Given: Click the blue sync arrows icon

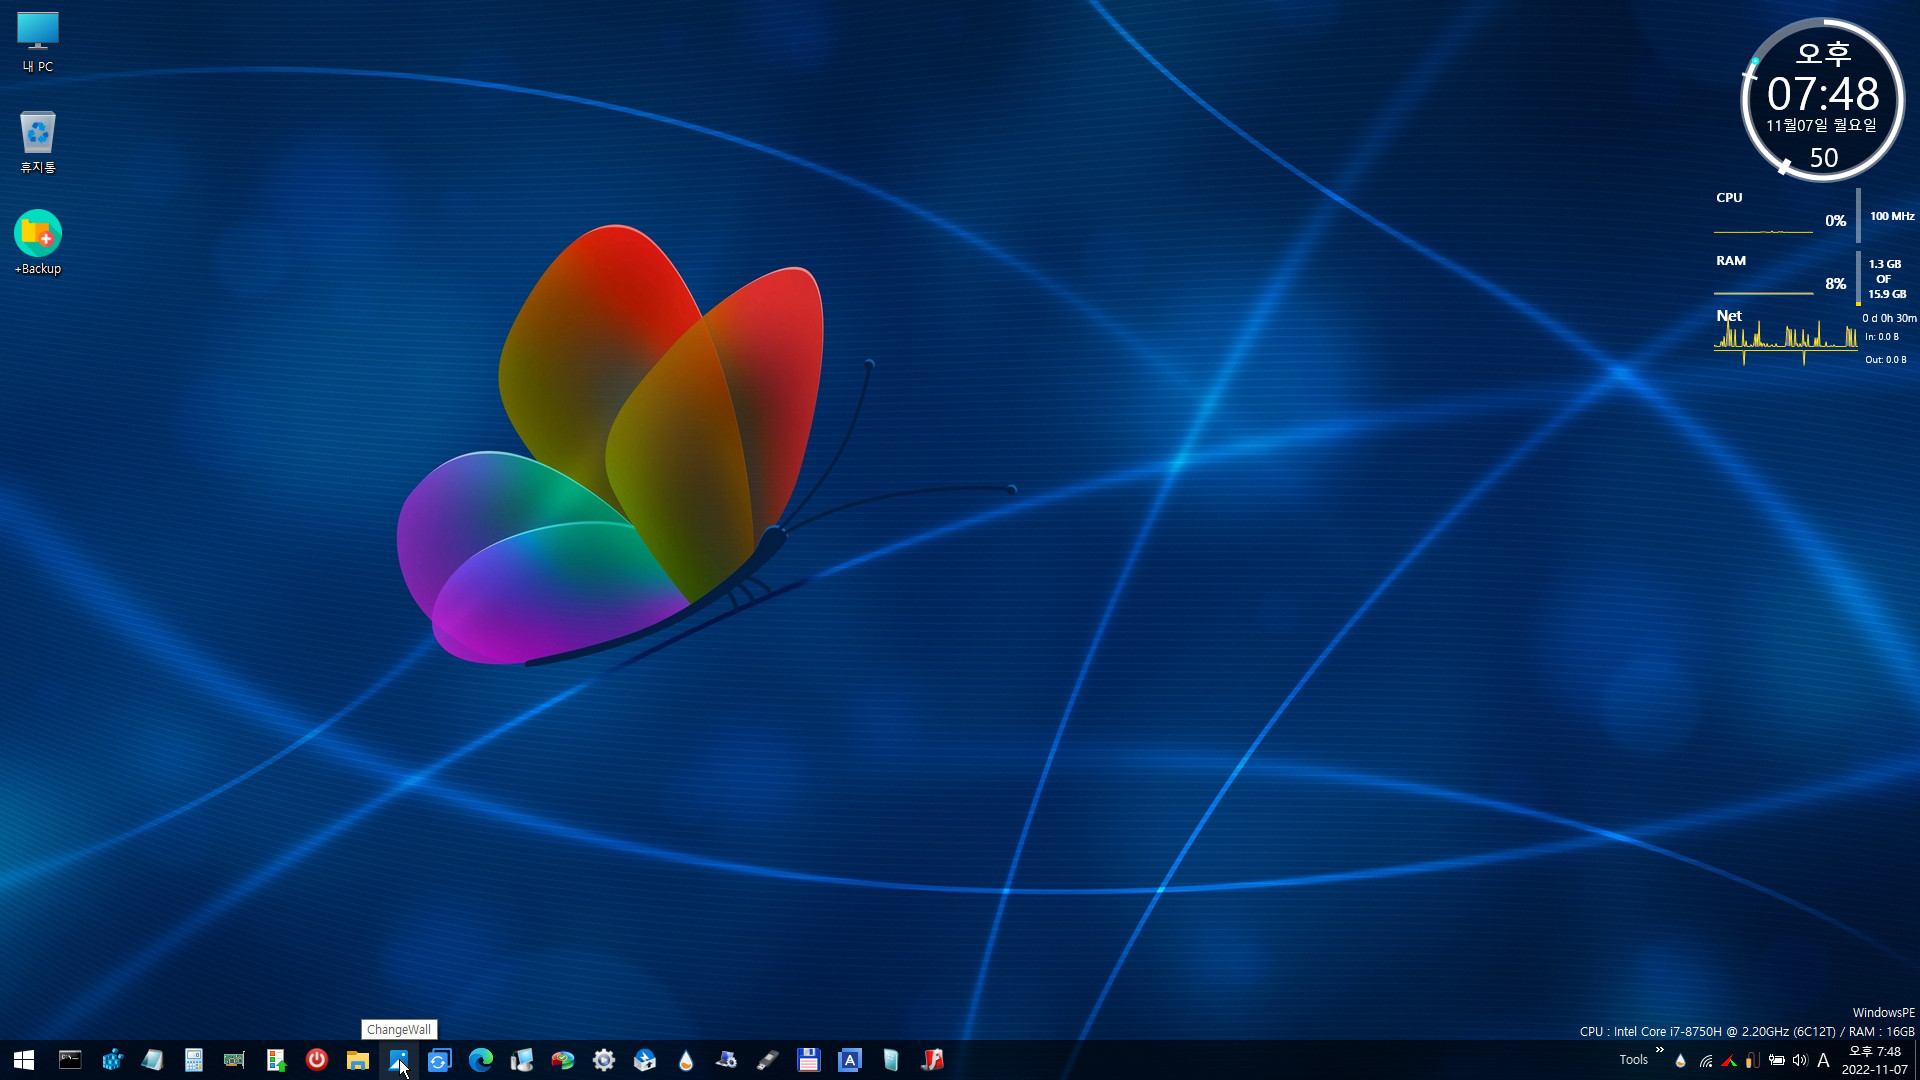Looking at the screenshot, I should [x=440, y=1060].
